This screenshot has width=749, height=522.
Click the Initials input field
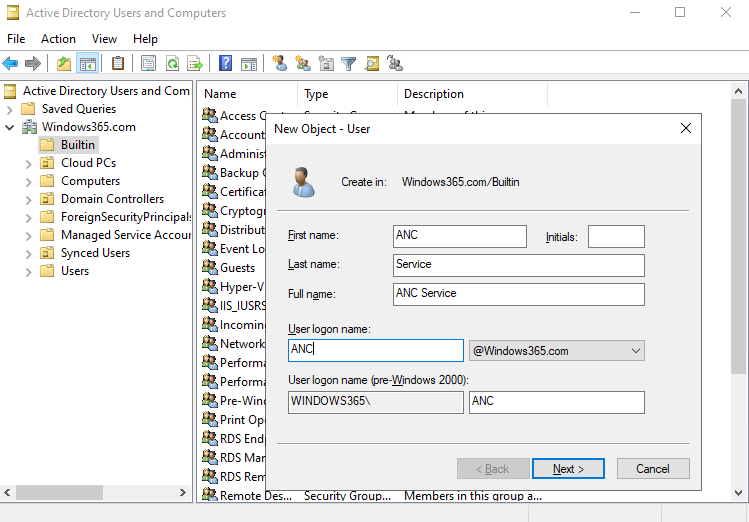click(x=616, y=236)
